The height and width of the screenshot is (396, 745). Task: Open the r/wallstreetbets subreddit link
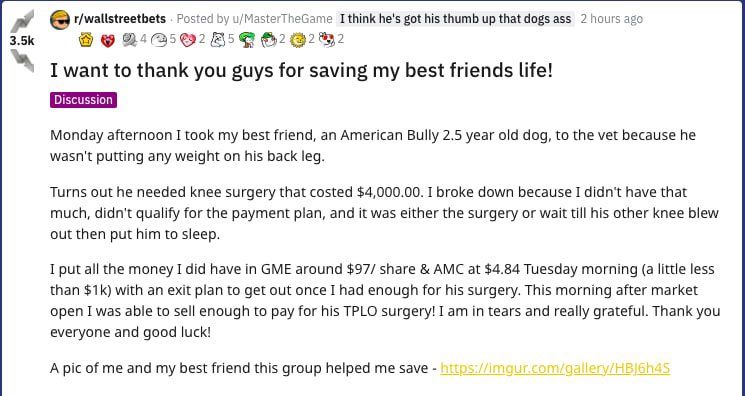tap(120, 19)
